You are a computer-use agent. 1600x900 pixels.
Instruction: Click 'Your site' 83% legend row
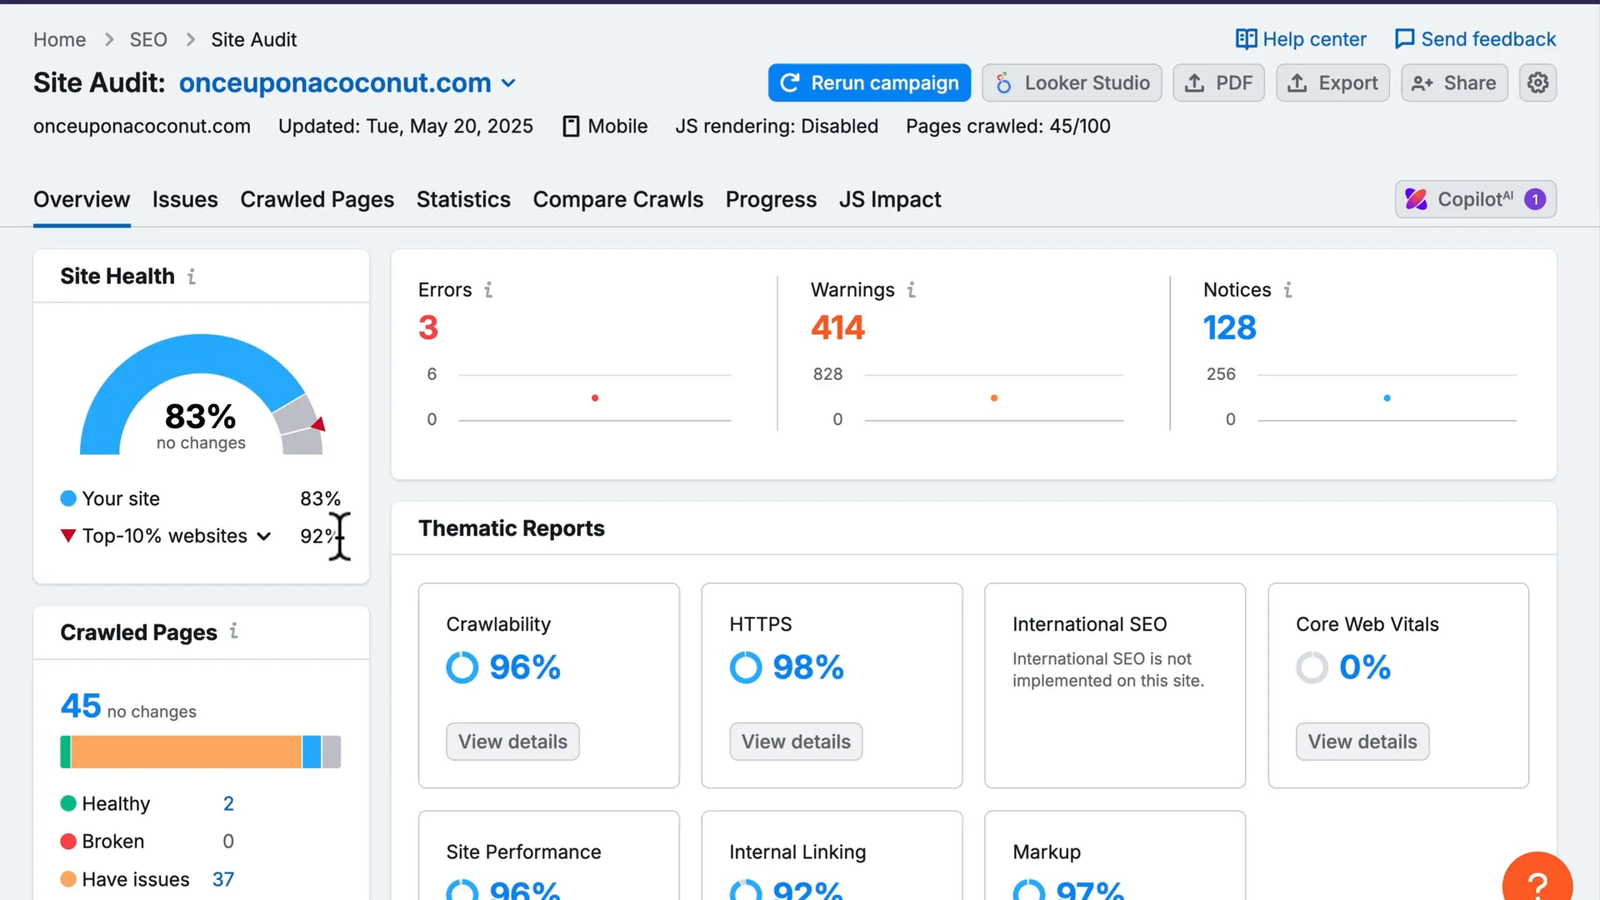tap(201, 498)
